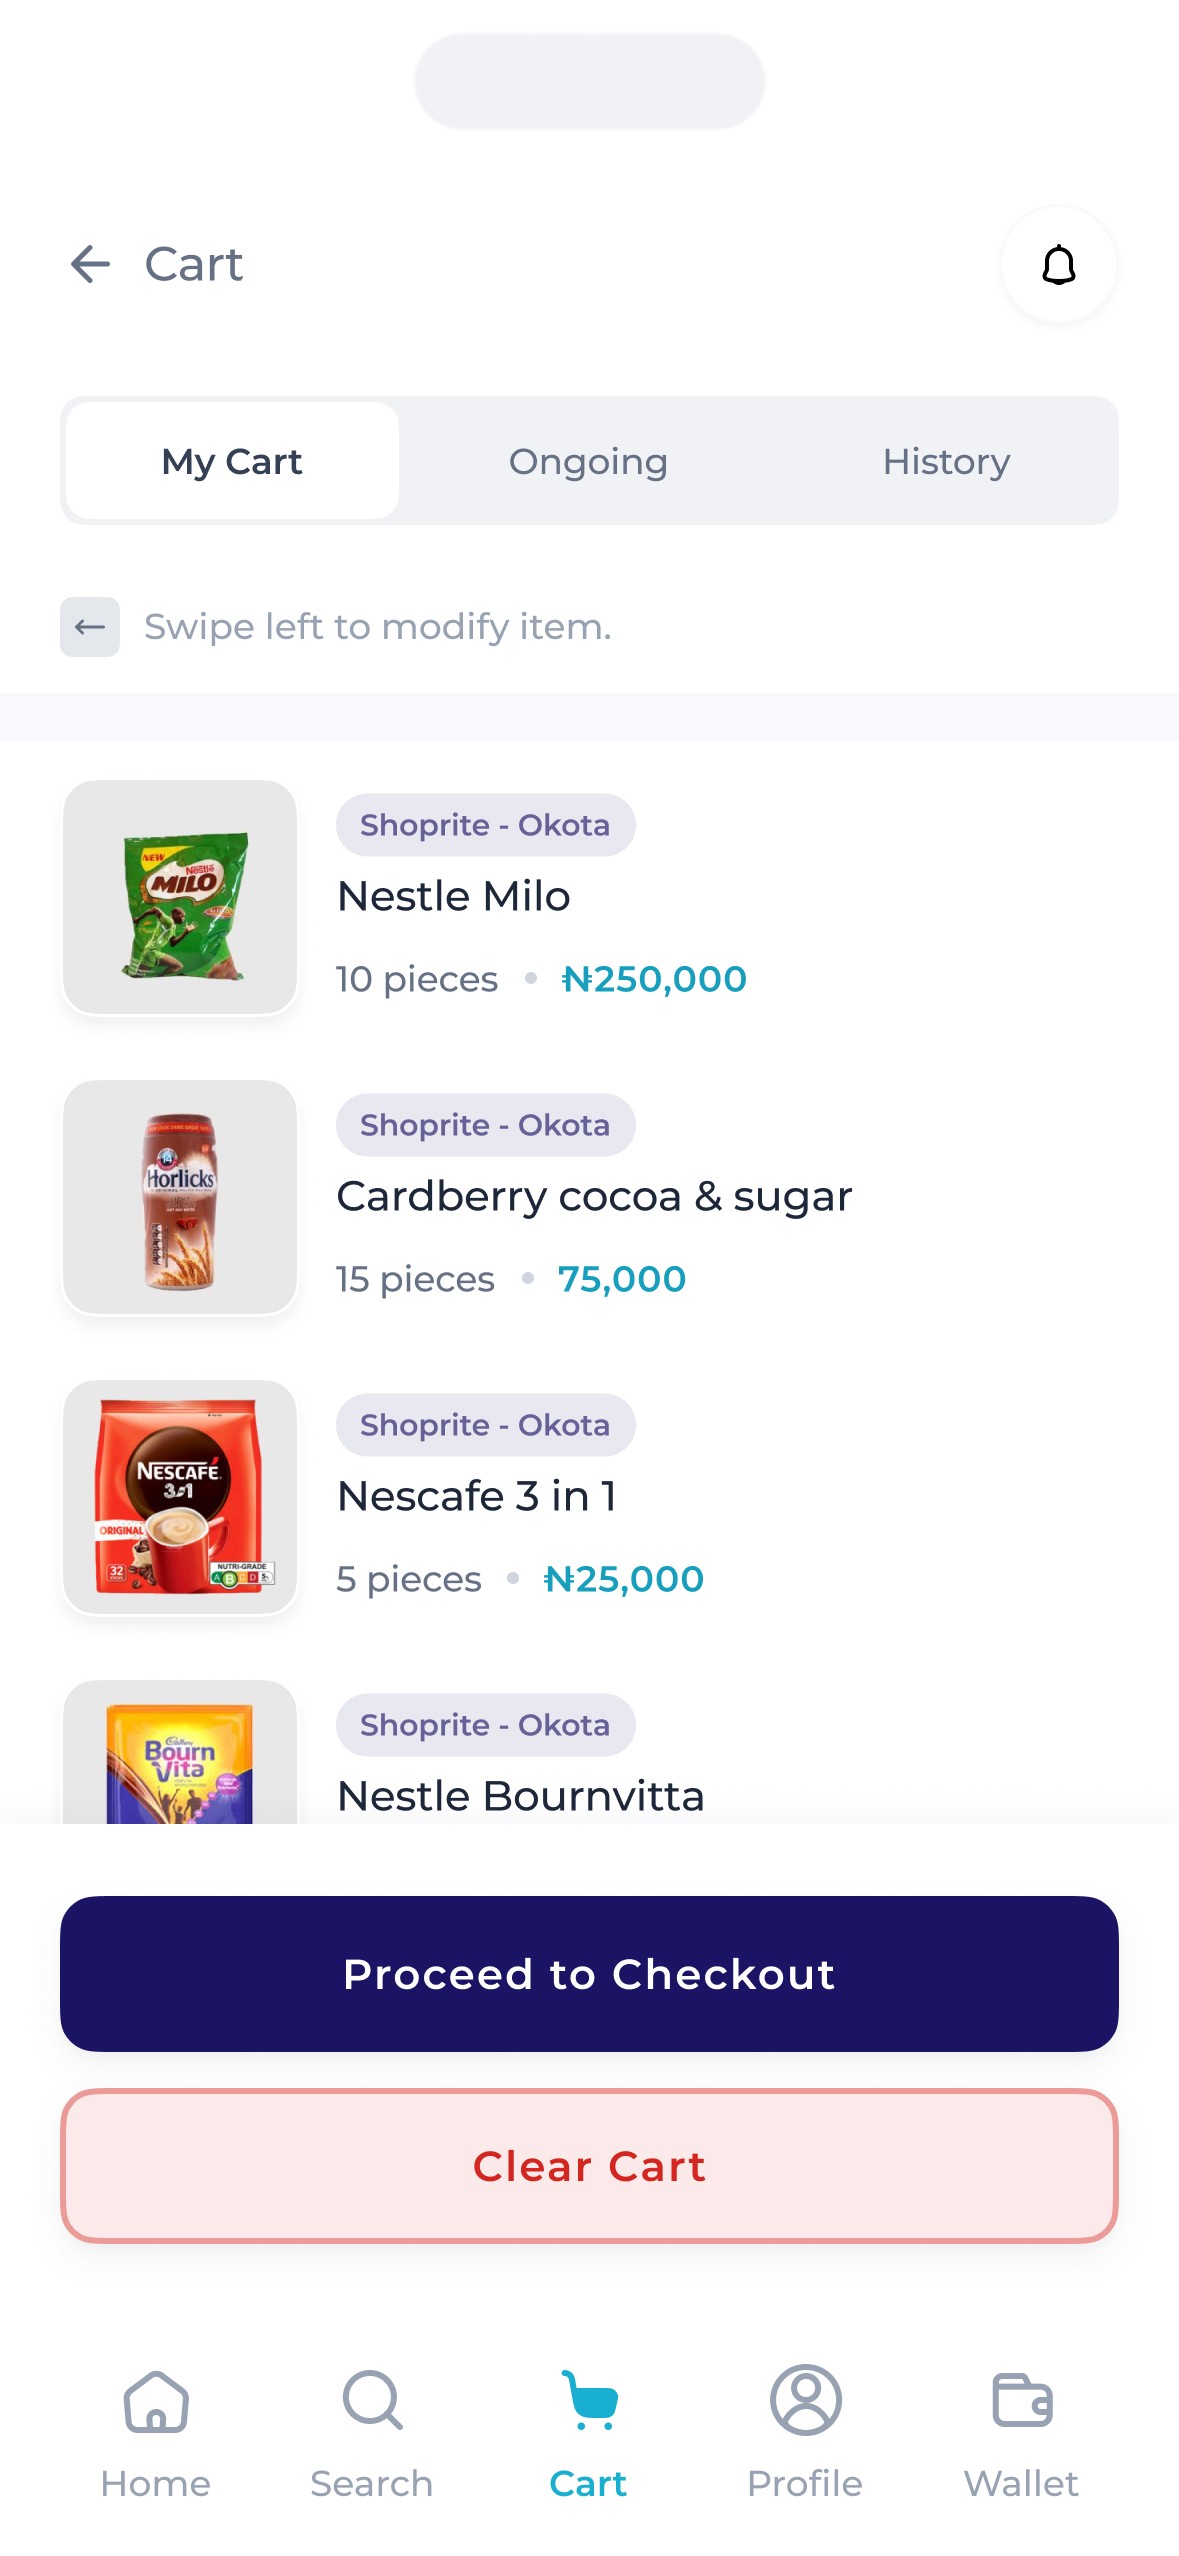1179x2556 pixels.
Task: Tap the Bournvita product thumbnail
Action: [180, 1760]
